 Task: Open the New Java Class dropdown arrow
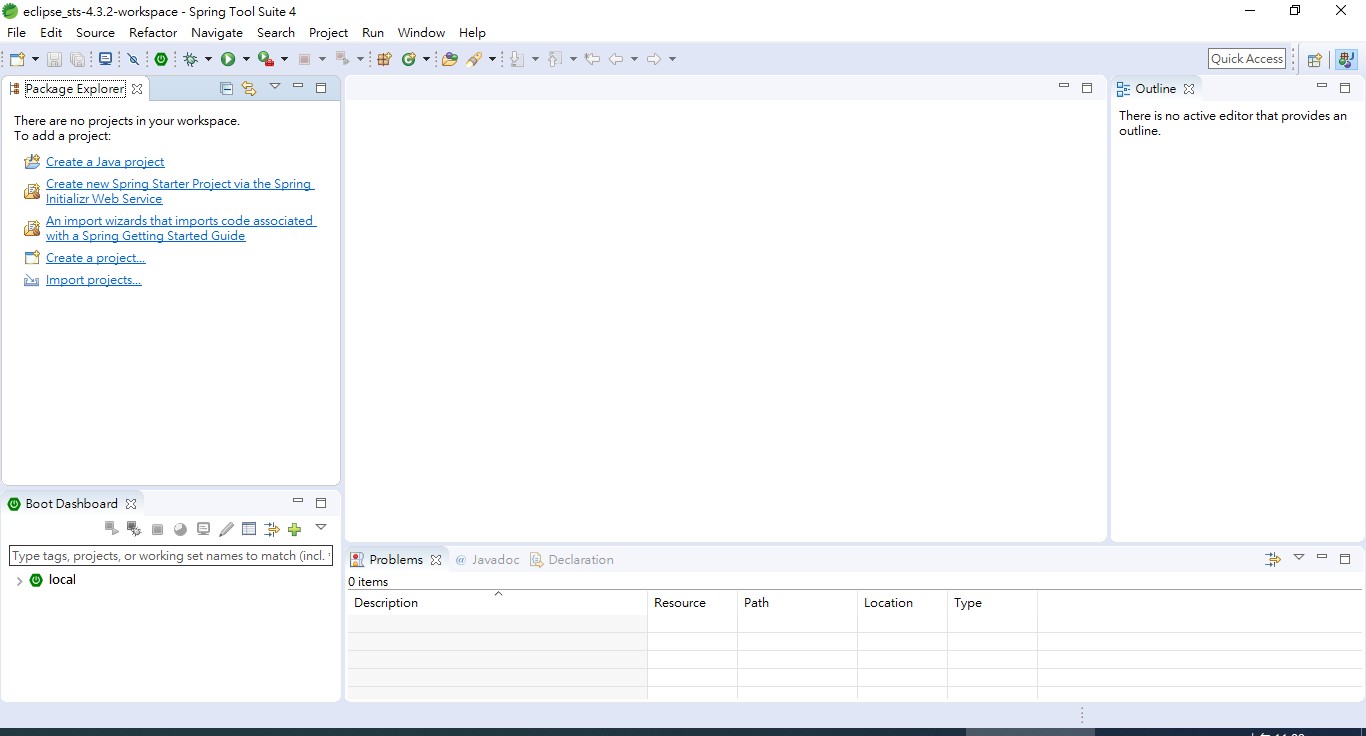426,59
